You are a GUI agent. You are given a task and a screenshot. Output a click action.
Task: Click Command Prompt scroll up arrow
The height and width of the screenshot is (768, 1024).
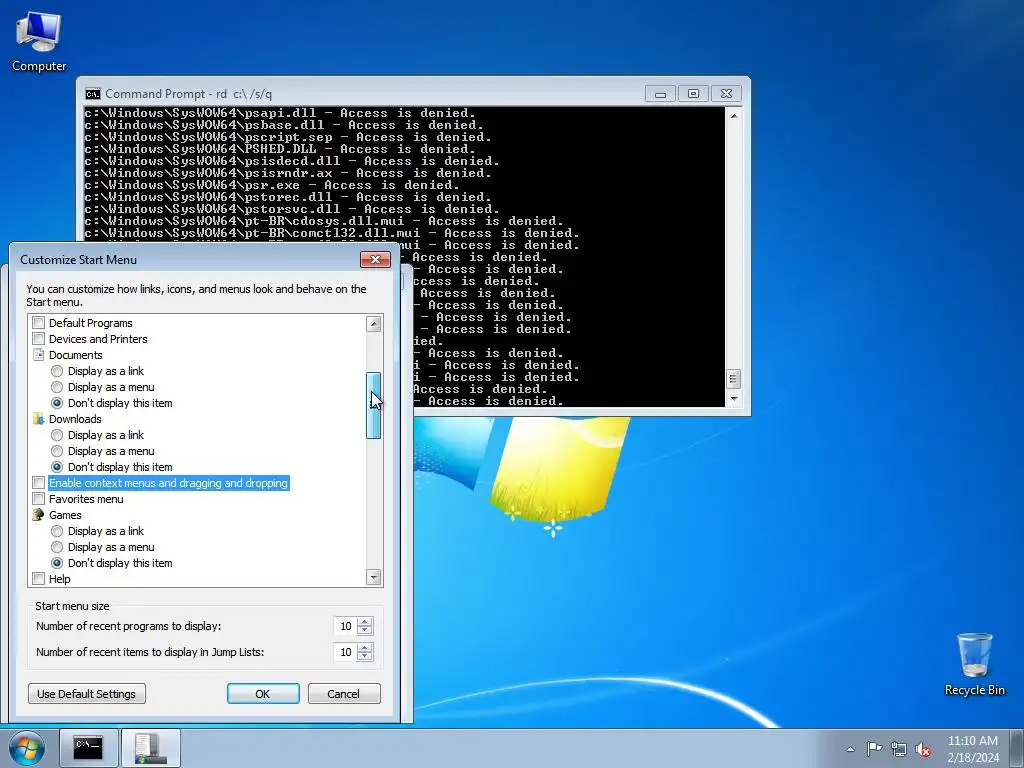(734, 116)
